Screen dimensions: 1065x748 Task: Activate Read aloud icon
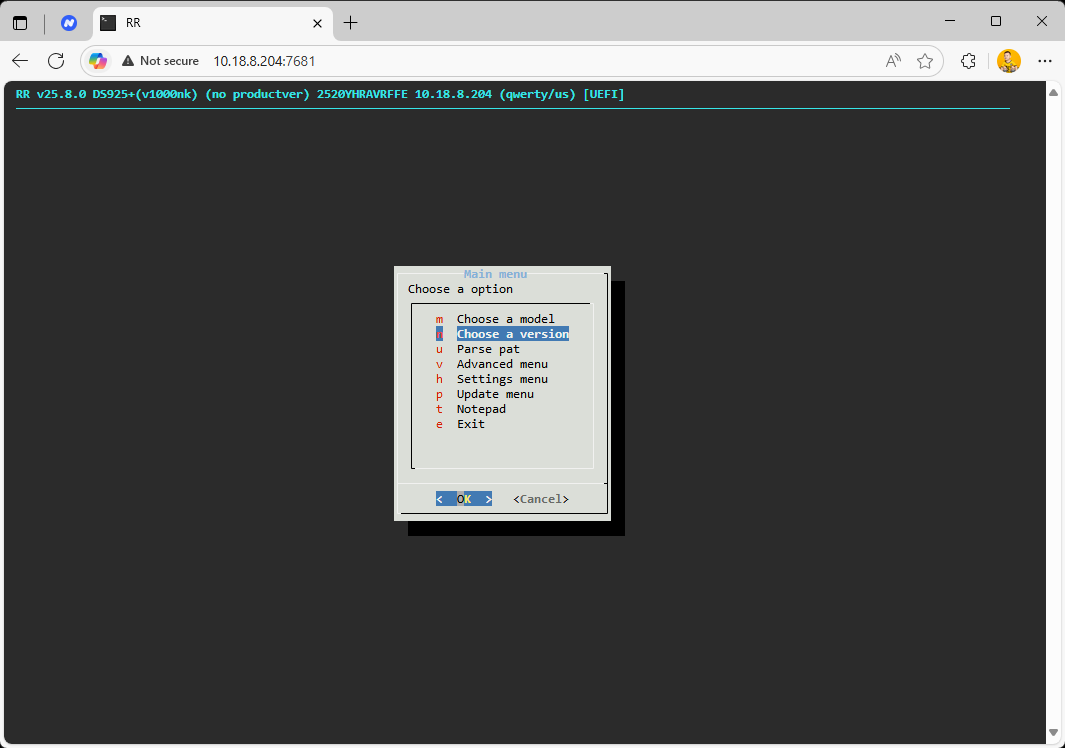click(x=893, y=61)
